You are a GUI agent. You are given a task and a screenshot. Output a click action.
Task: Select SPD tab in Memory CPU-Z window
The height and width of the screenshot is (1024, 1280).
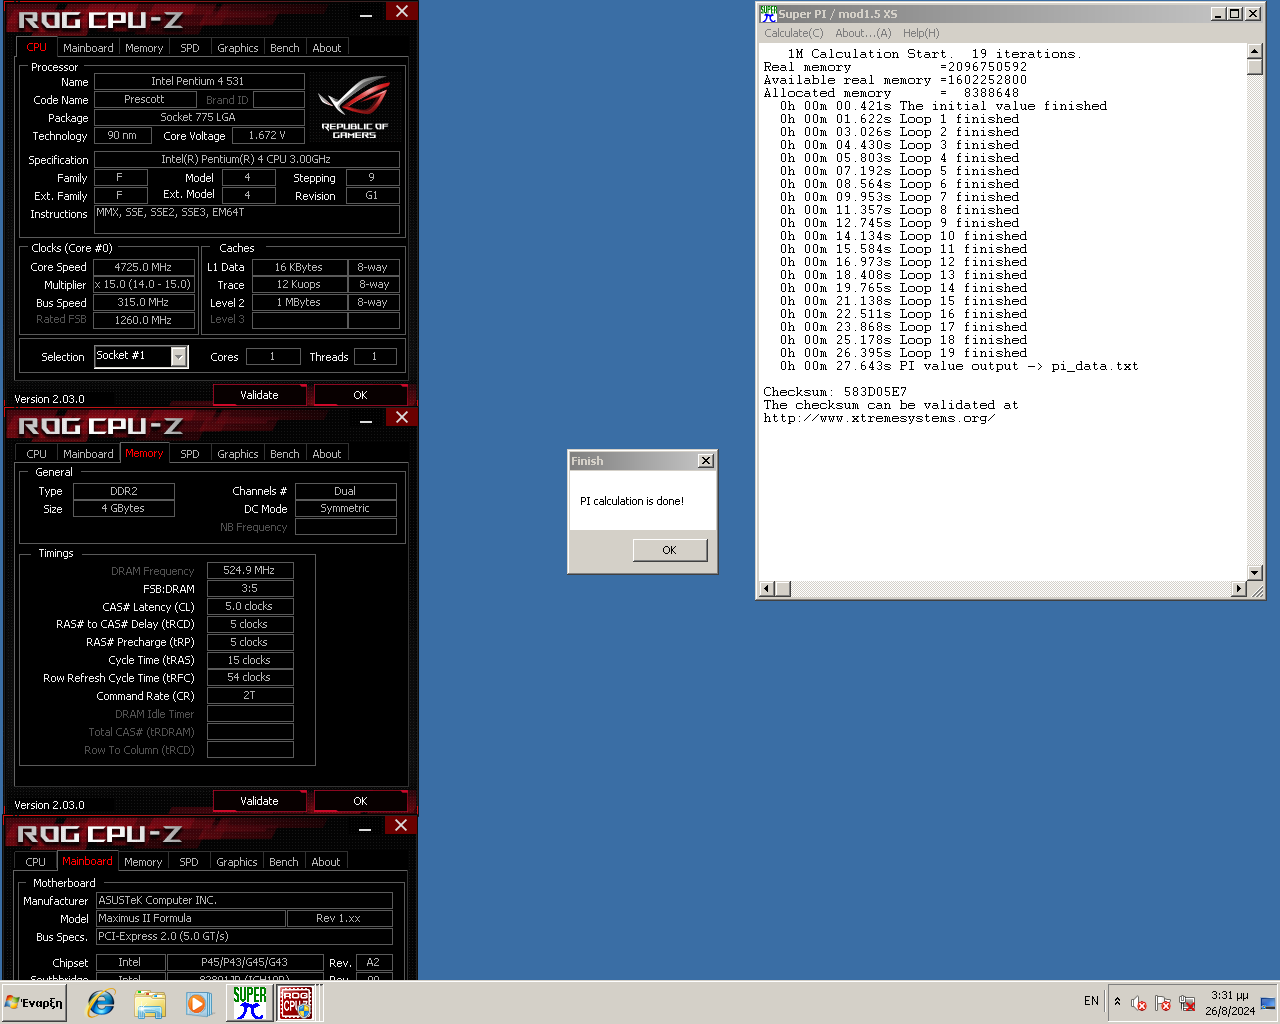tap(190, 454)
